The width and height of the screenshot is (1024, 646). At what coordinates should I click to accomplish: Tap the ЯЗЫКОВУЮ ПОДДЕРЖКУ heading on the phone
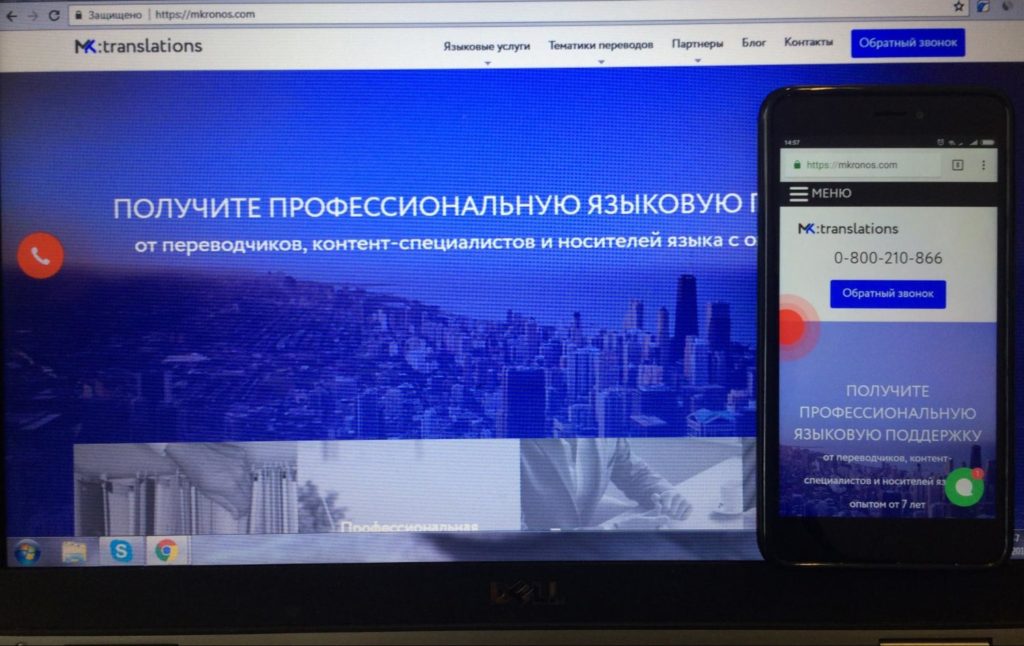pos(888,435)
